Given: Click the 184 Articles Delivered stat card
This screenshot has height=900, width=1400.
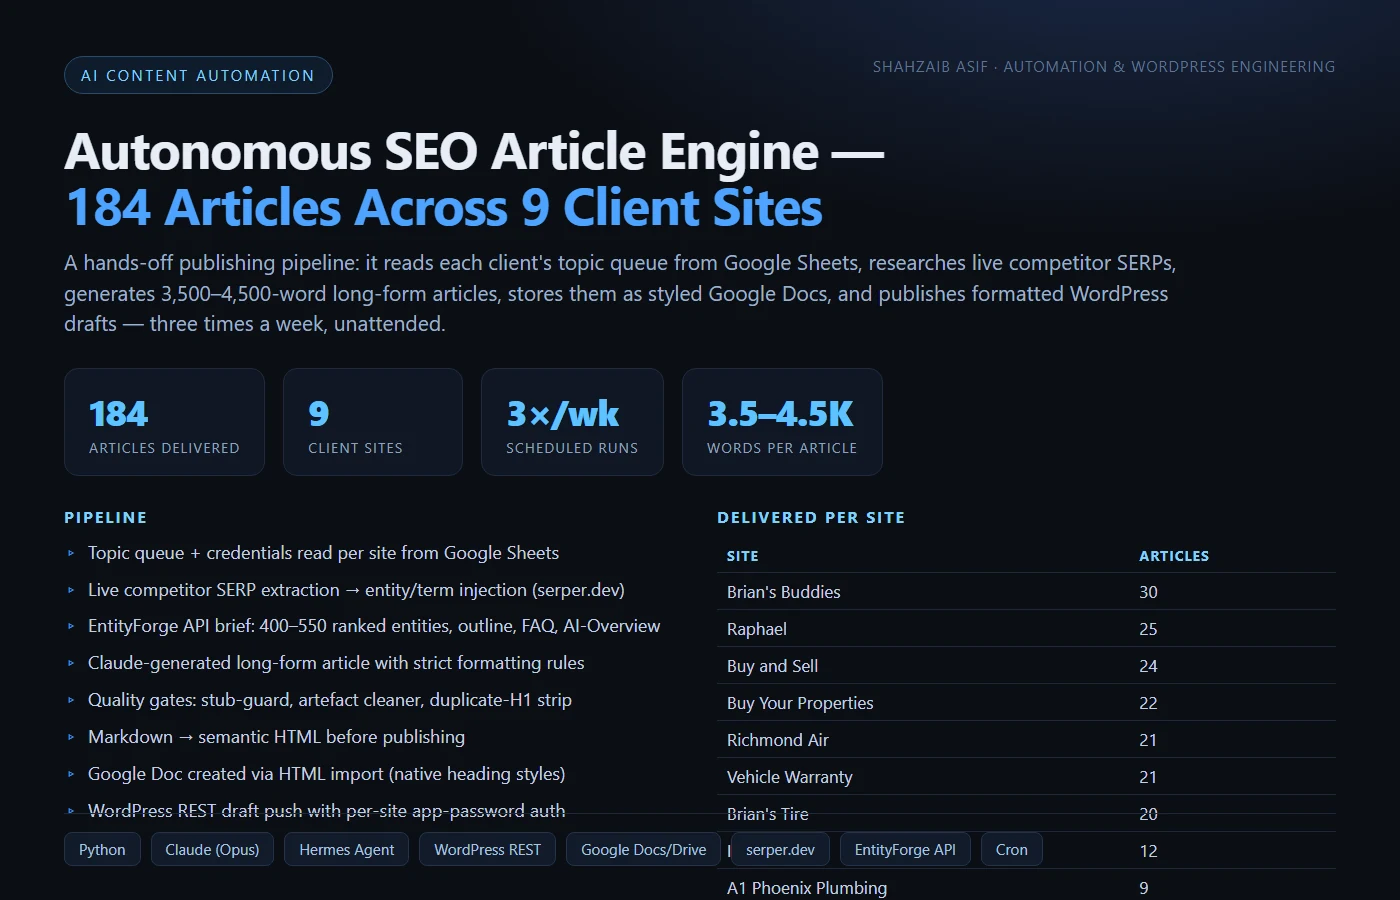Looking at the screenshot, I should (x=164, y=422).
